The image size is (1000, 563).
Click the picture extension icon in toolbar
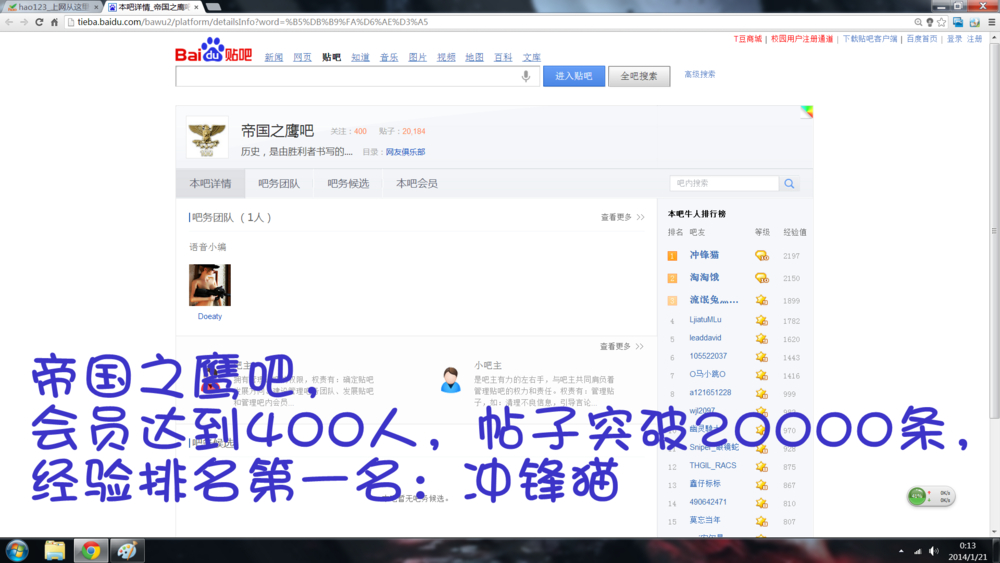(974, 22)
